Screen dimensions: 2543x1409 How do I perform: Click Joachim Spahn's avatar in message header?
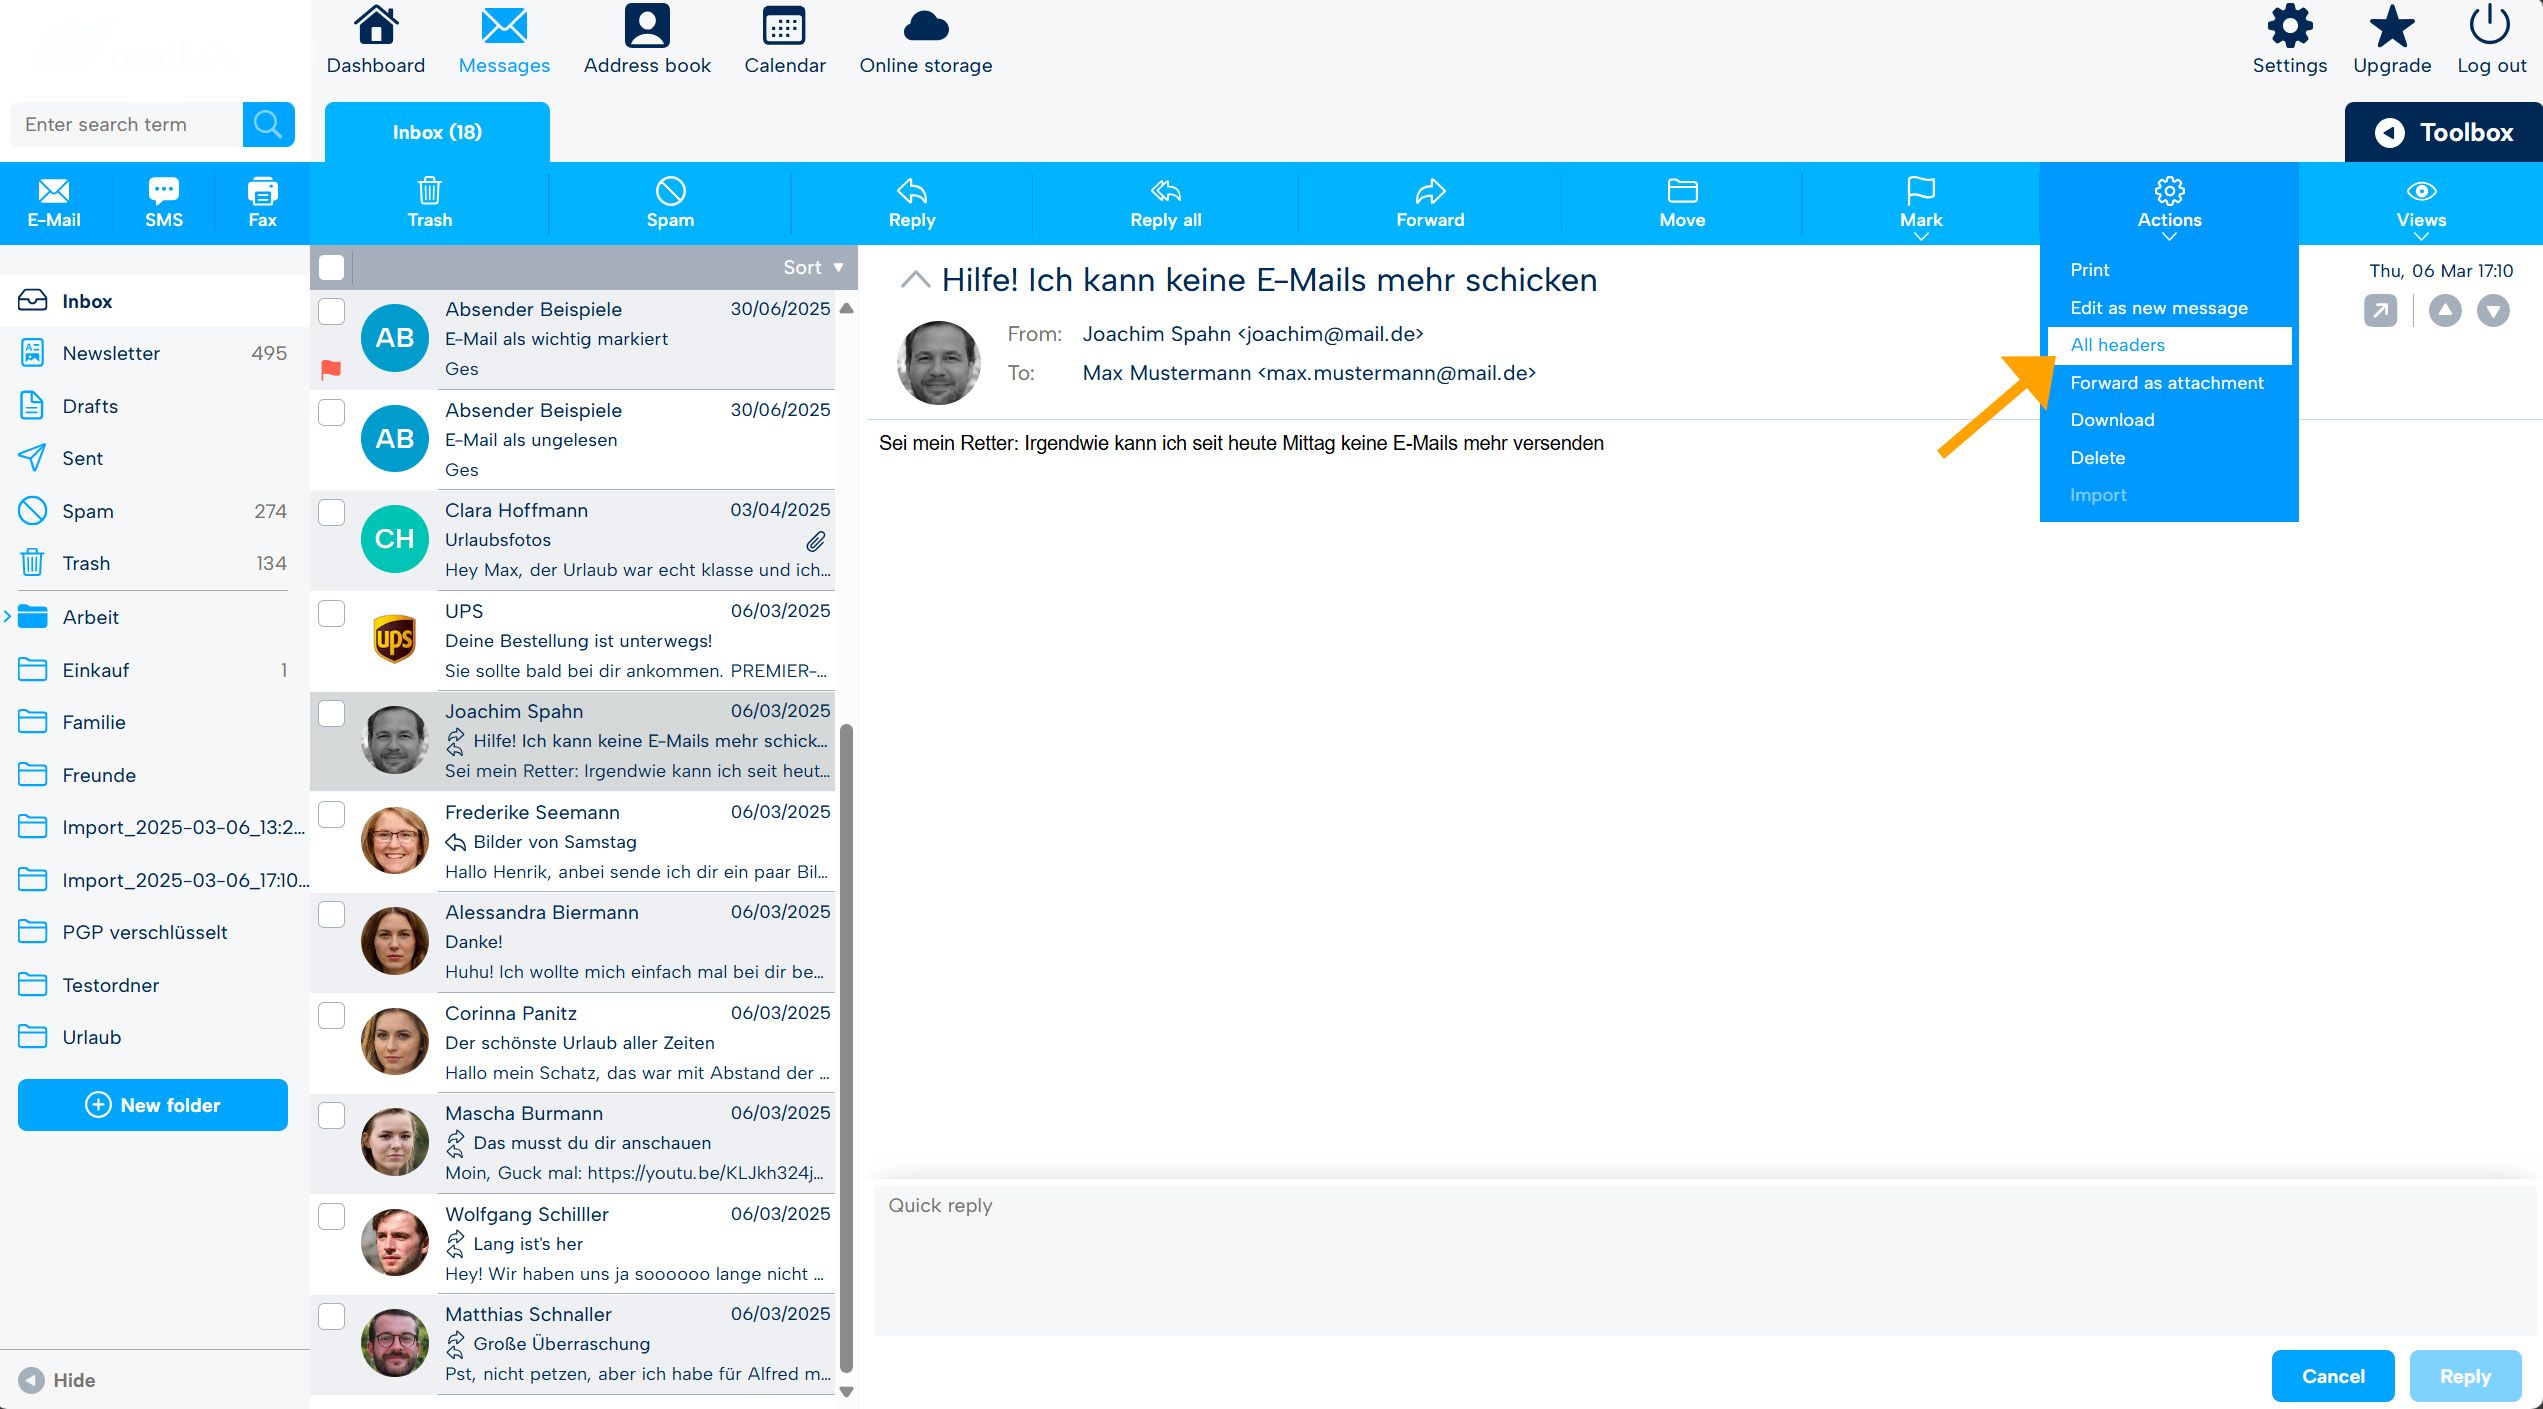click(x=938, y=362)
